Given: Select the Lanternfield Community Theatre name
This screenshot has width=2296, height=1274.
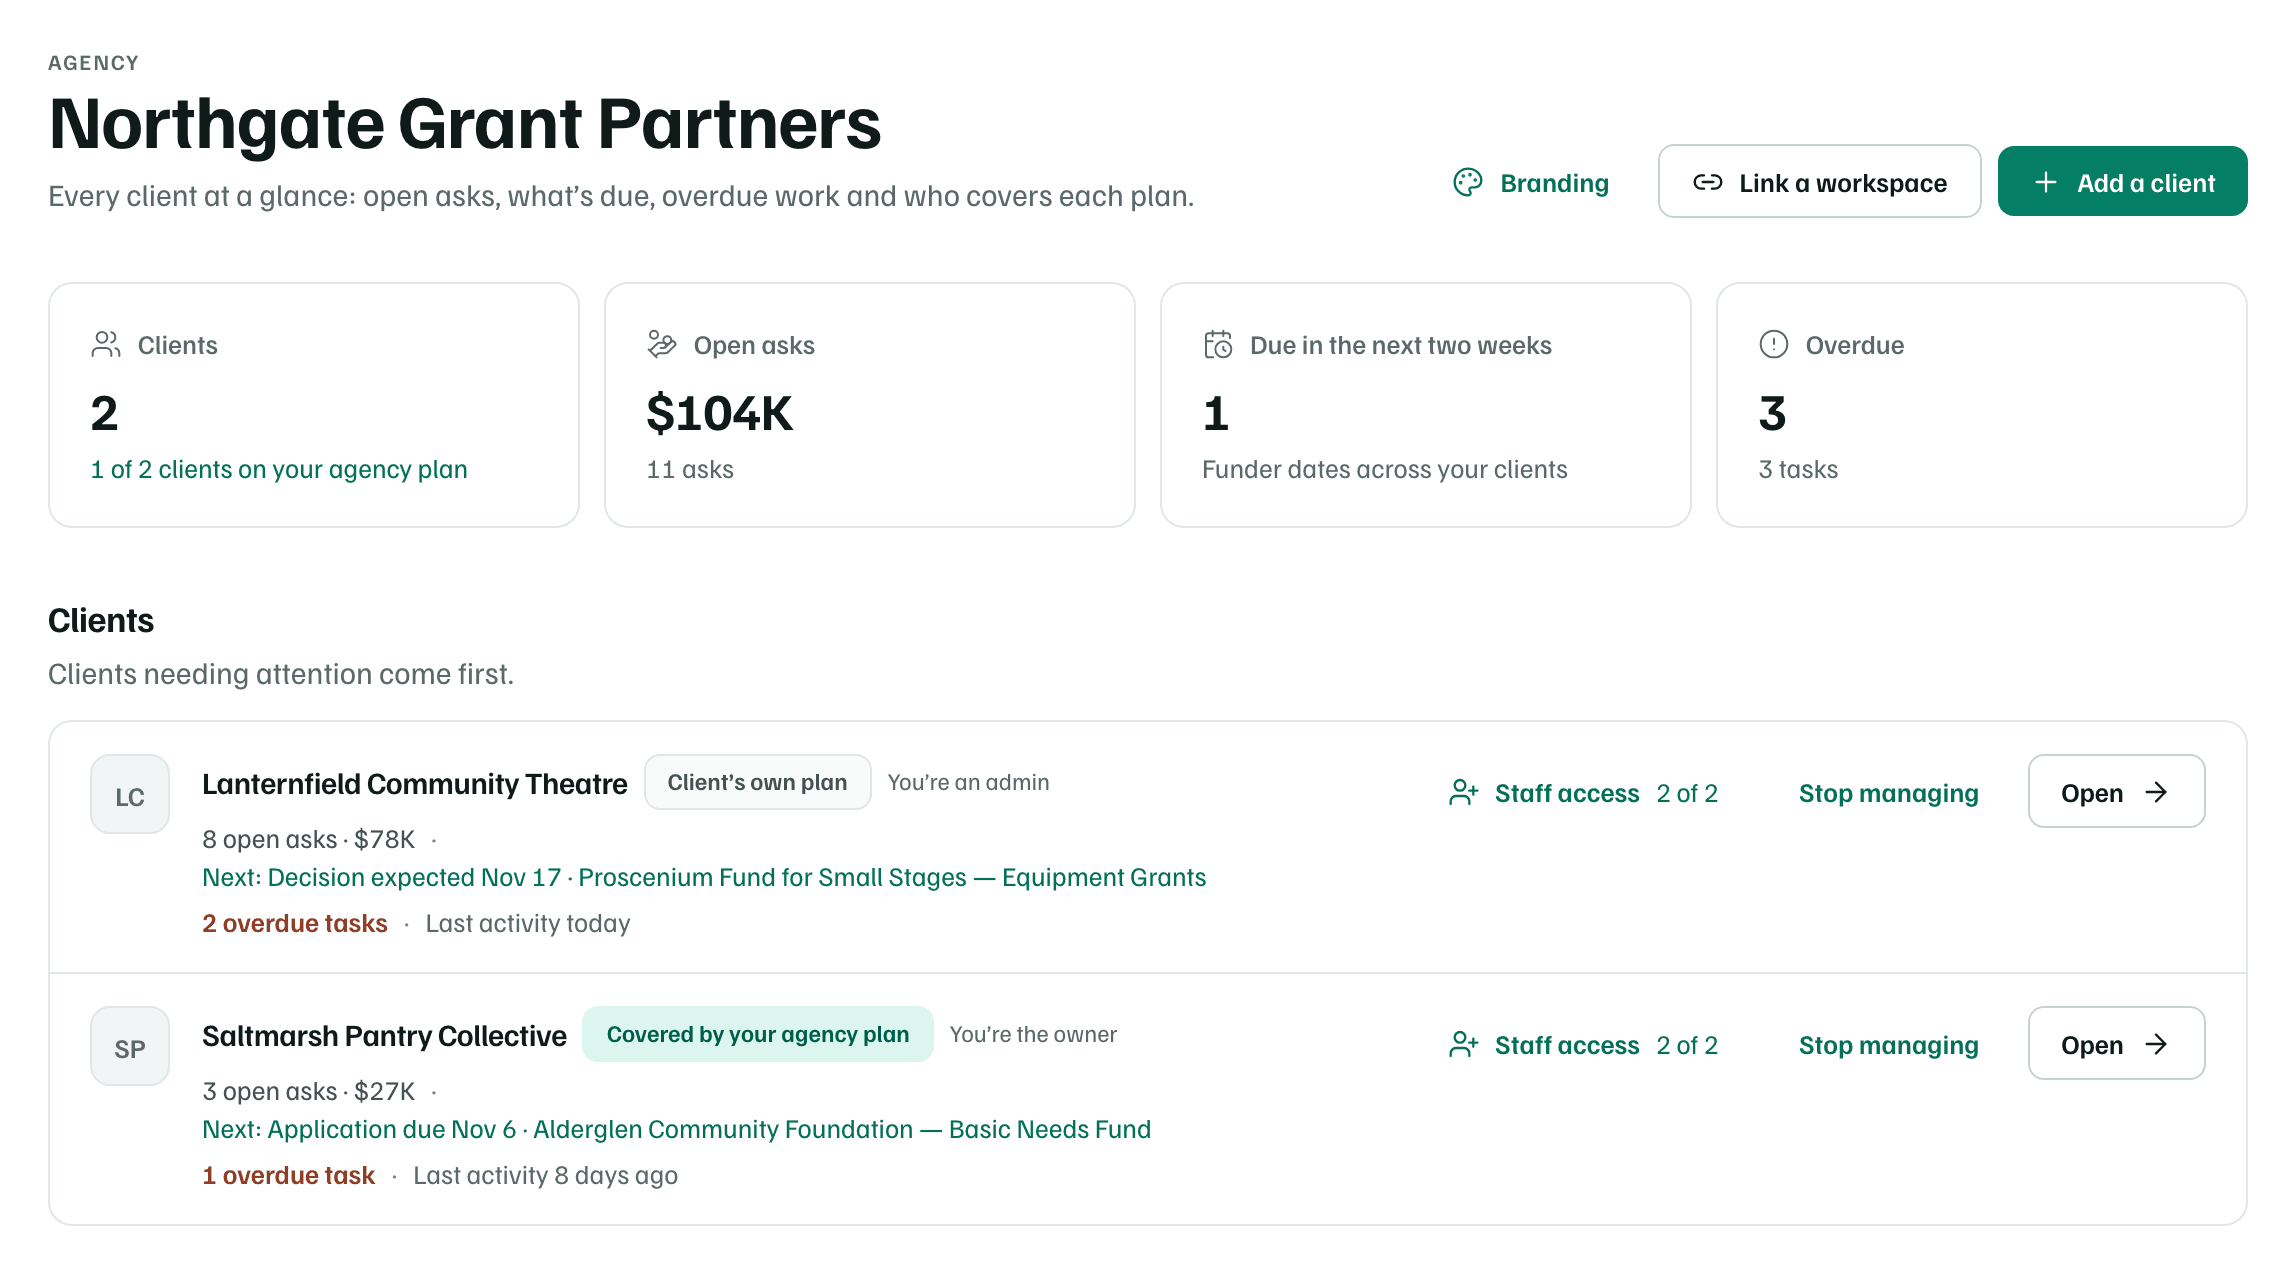Looking at the screenshot, I should click(x=414, y=784).
